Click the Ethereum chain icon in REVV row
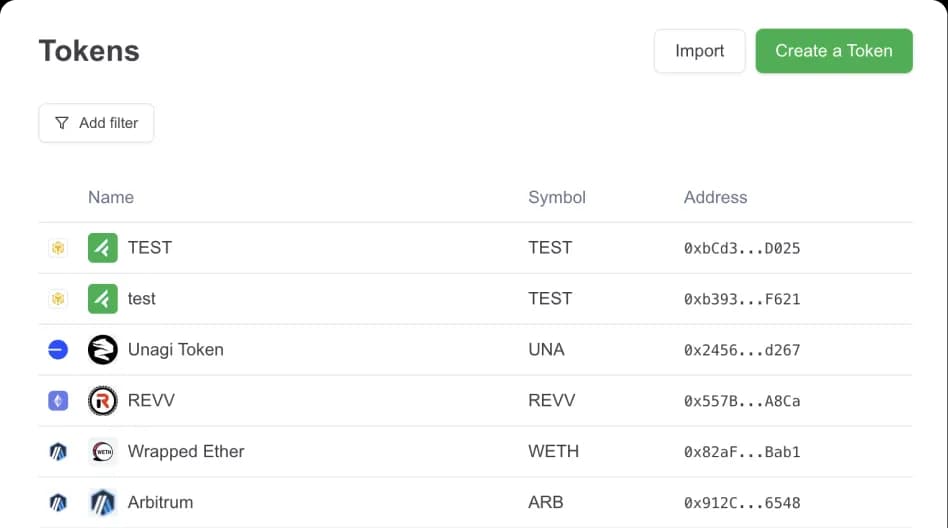 click(x=58, y=401)
